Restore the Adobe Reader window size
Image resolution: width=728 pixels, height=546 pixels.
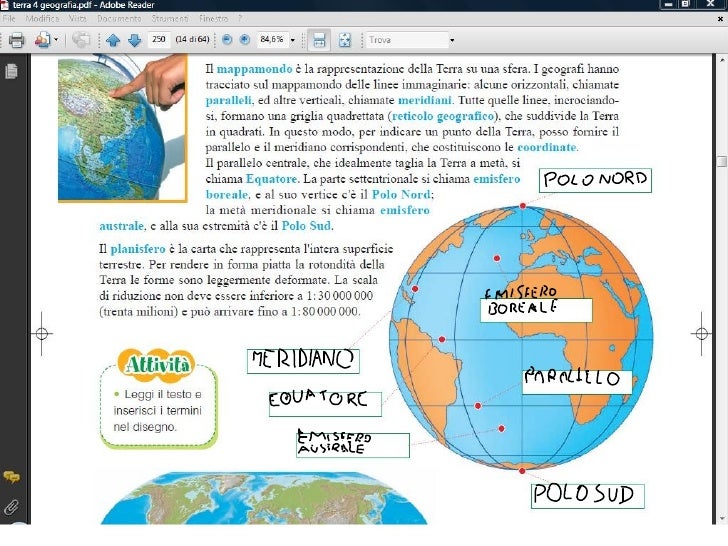coord(685,4)
